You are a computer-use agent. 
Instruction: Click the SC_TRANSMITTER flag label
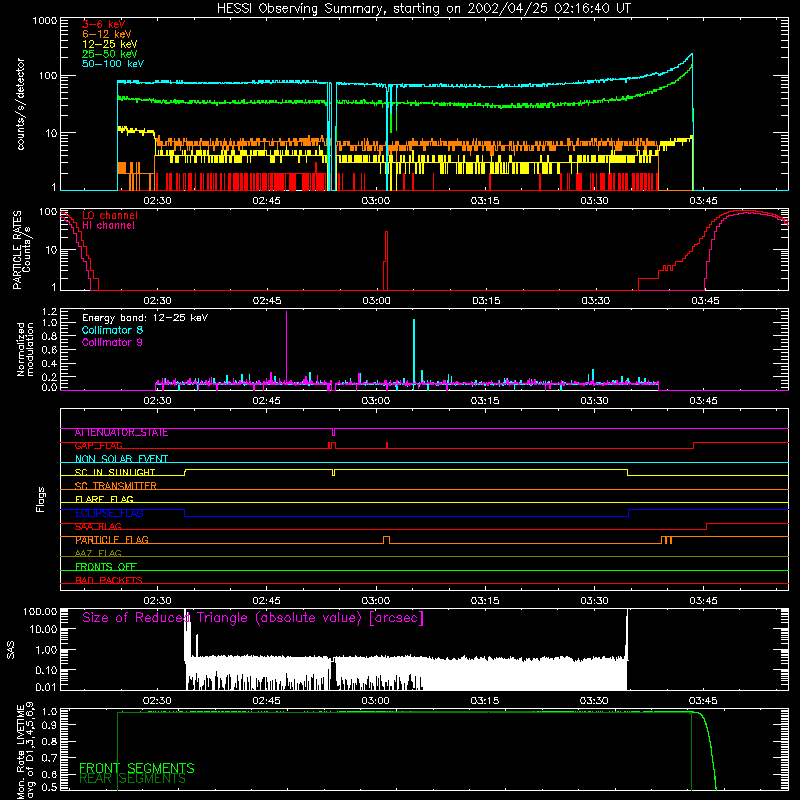[116, 486]
